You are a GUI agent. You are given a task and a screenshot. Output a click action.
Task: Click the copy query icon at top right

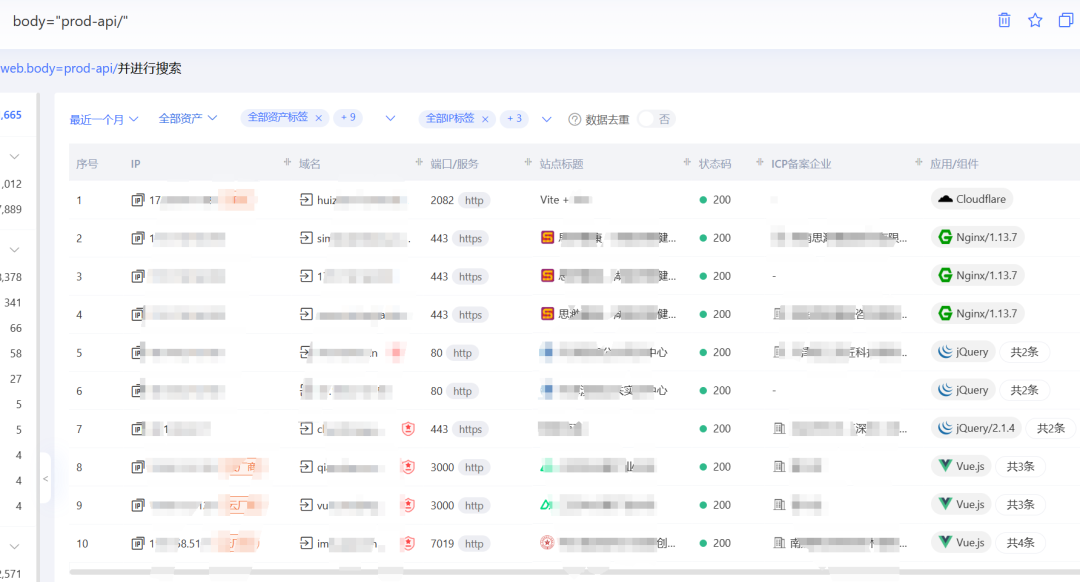coord(1066,20)
